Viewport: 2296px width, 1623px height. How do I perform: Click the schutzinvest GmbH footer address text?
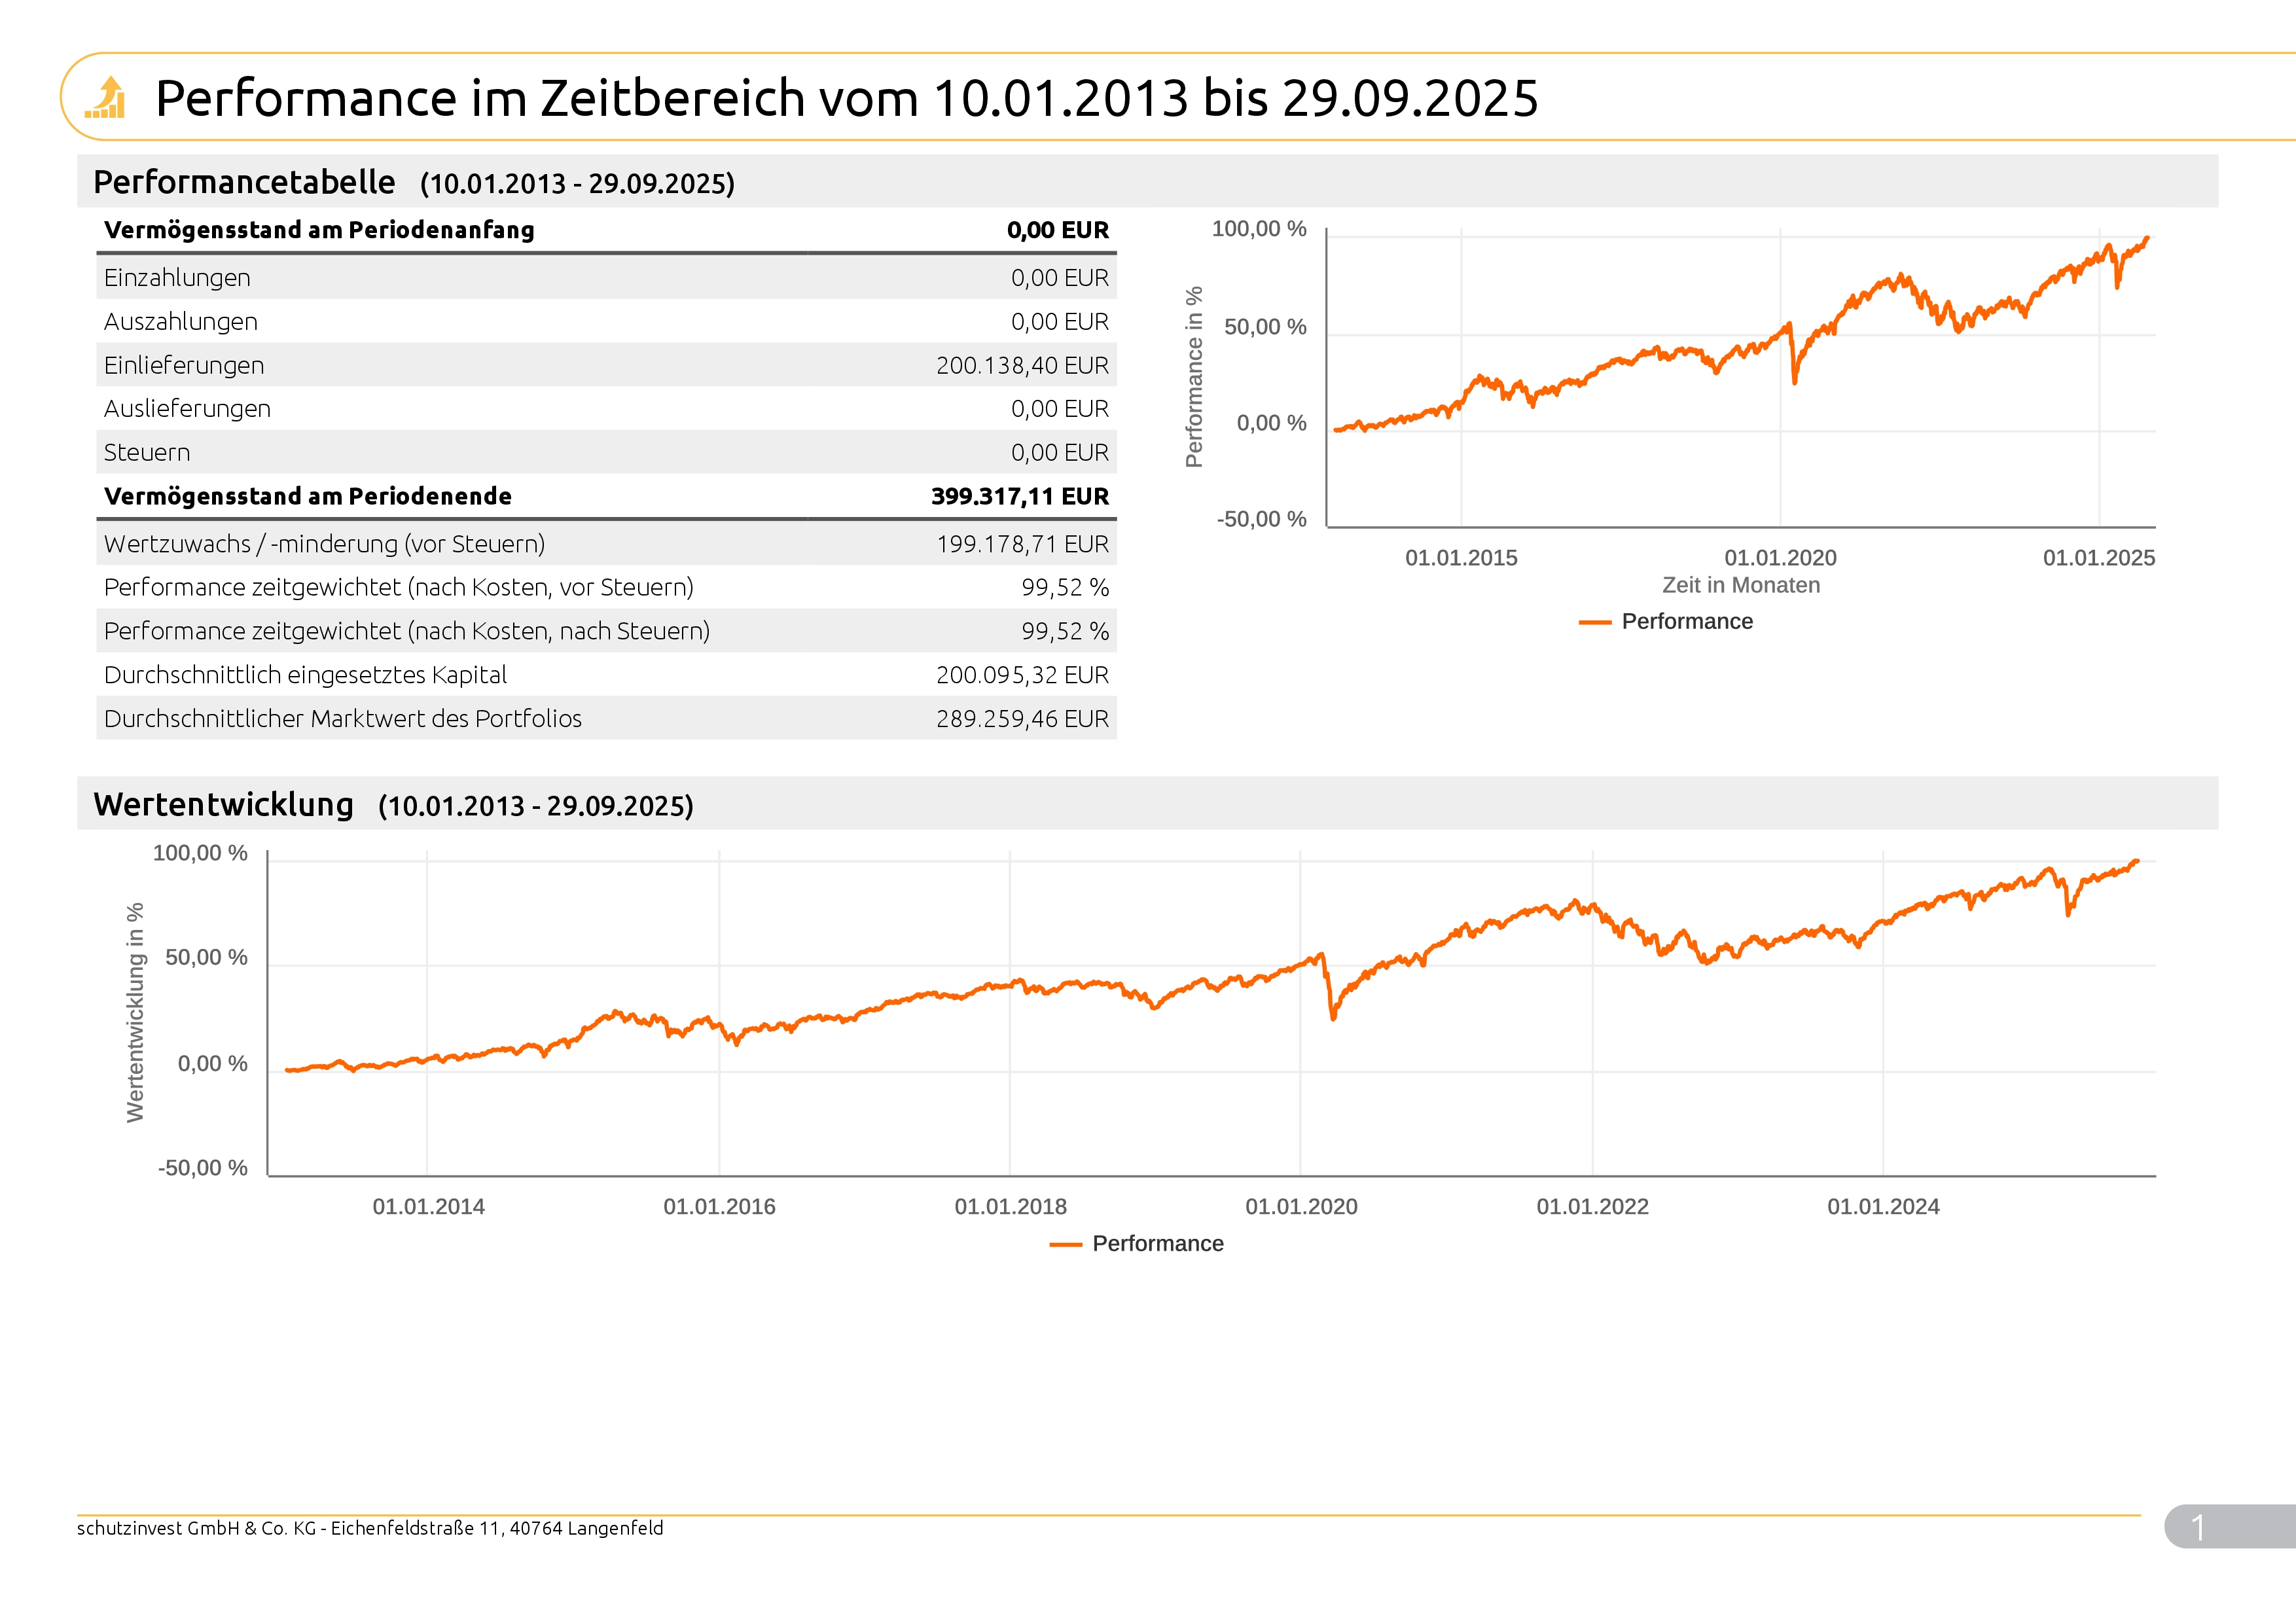369,1528
